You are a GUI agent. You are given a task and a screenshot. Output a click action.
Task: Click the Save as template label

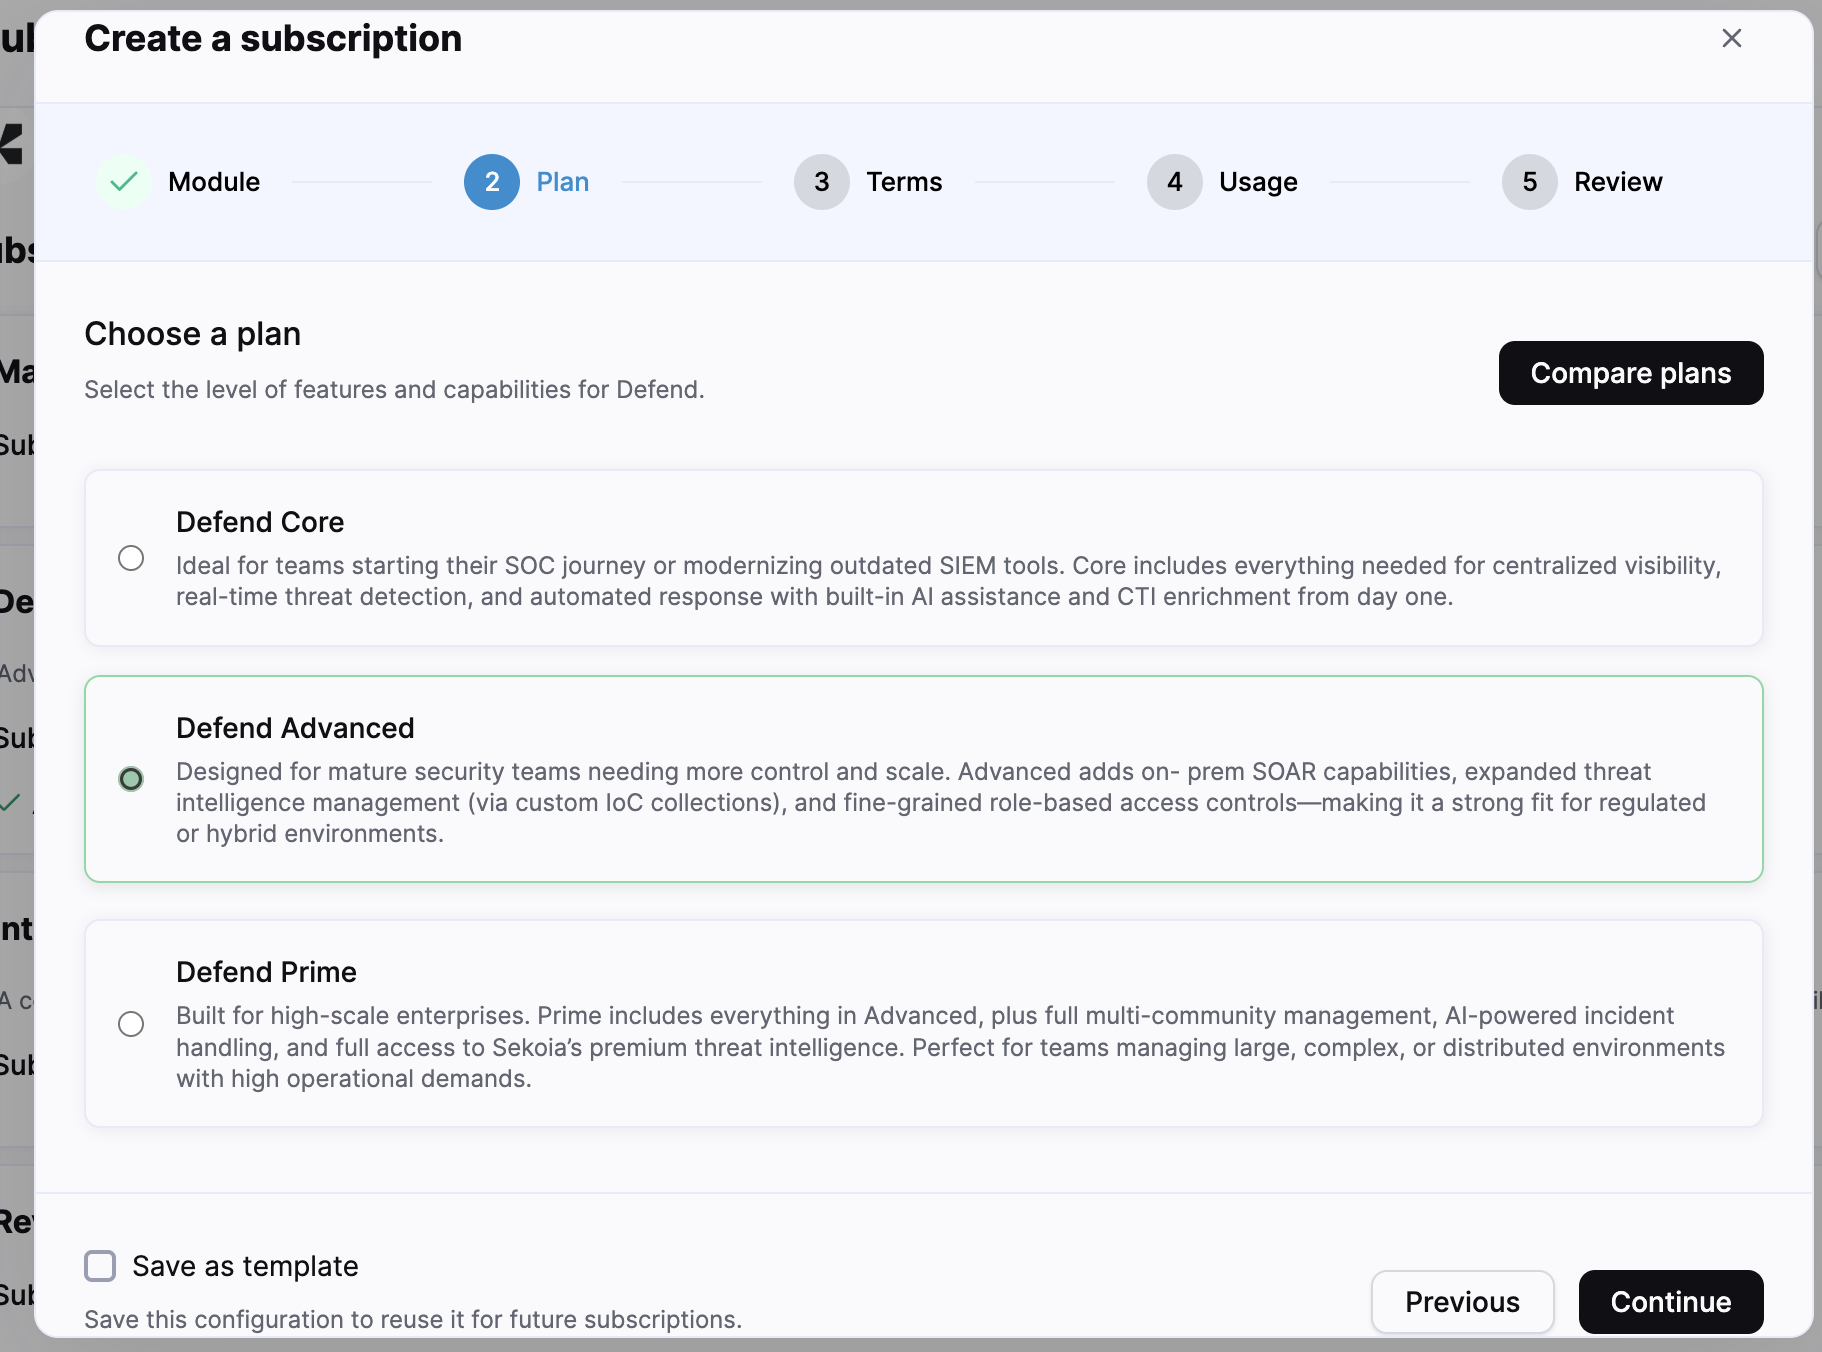(x=245, y=1266)
